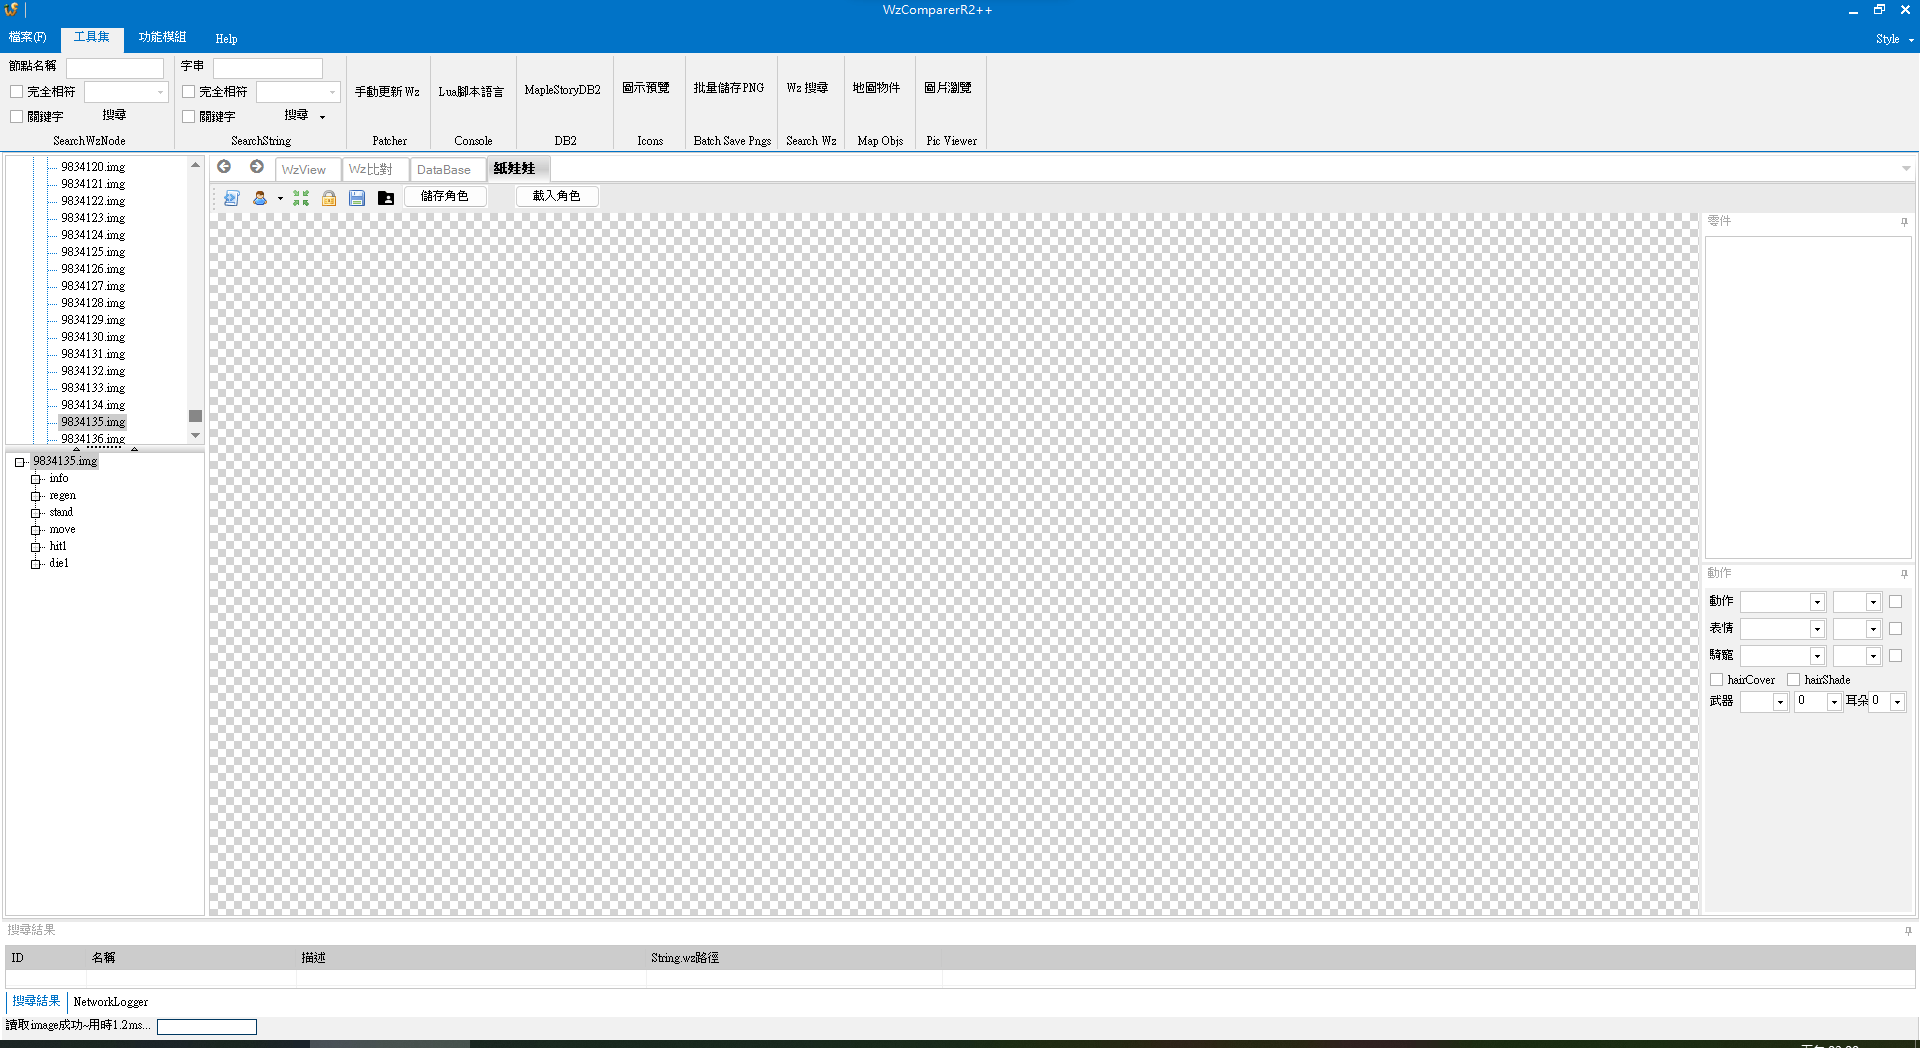This screenshot has width=1920, height=1048.
Task: Open the Wz 搜尋 tool
Action: click(807, 88)
